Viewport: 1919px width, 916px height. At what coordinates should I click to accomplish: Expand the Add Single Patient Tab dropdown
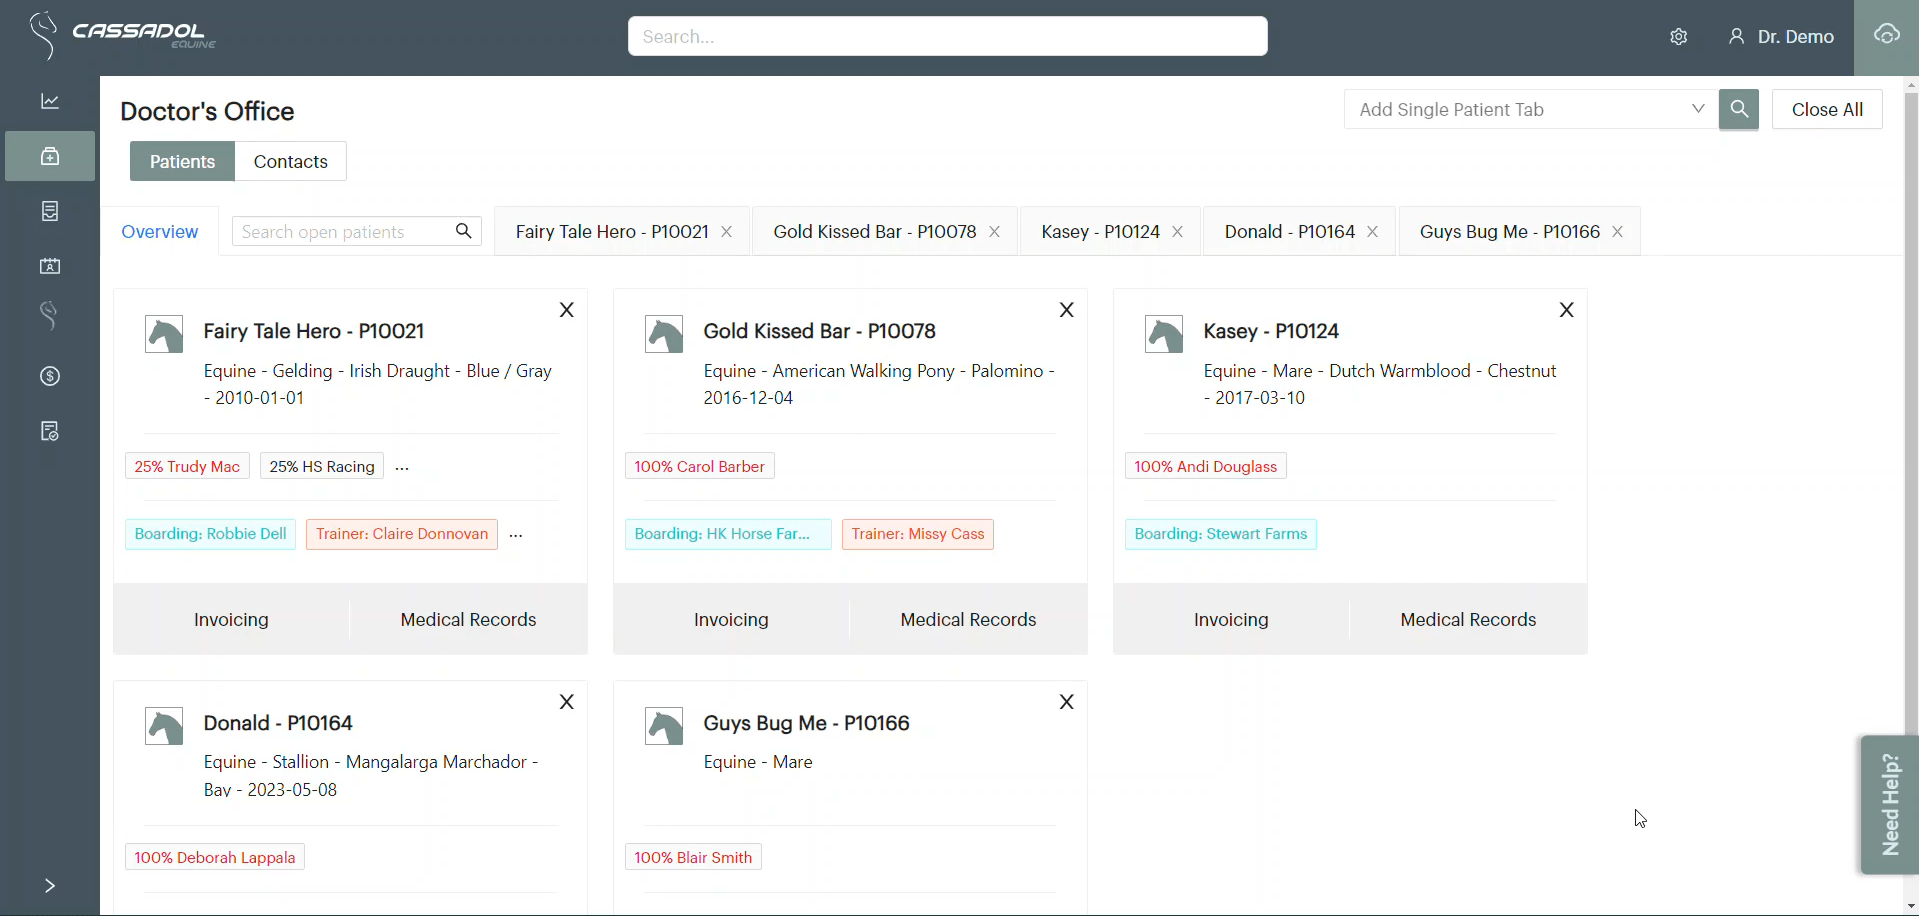pos(1697,109)
